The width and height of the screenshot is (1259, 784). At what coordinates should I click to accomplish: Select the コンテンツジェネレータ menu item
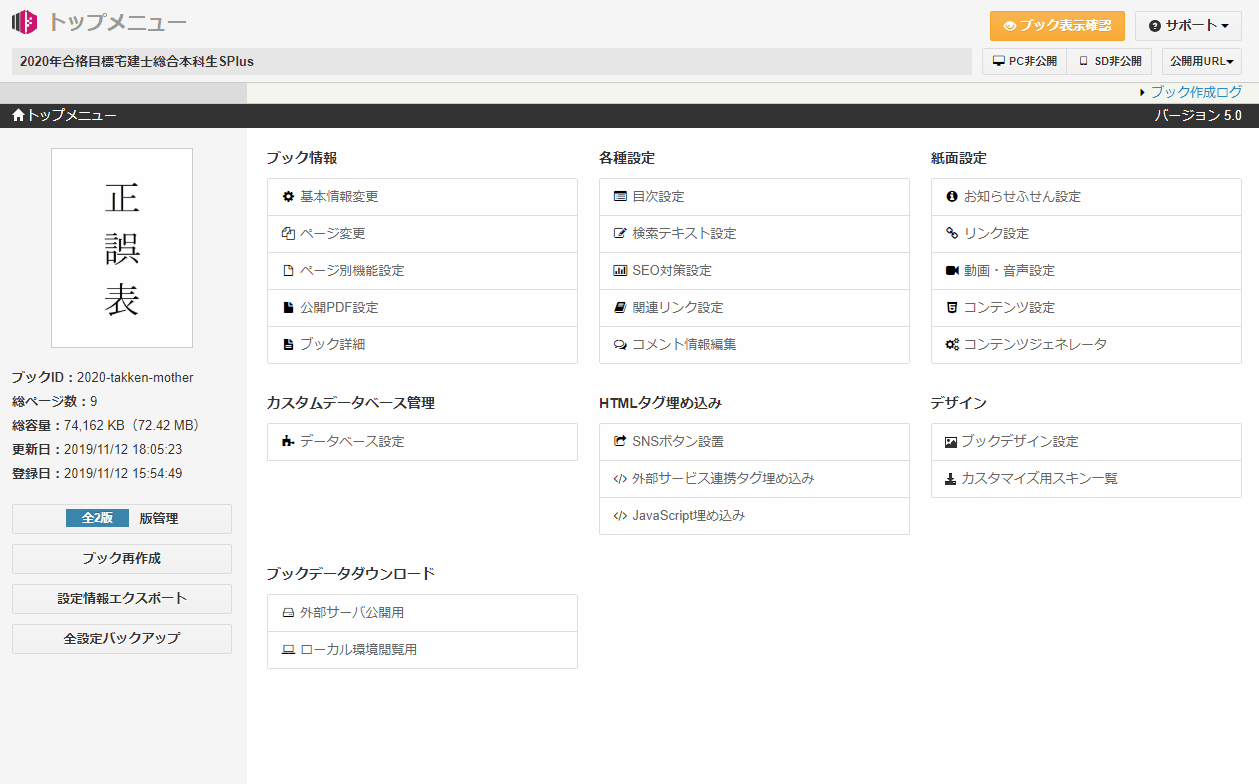(1086, 345)
